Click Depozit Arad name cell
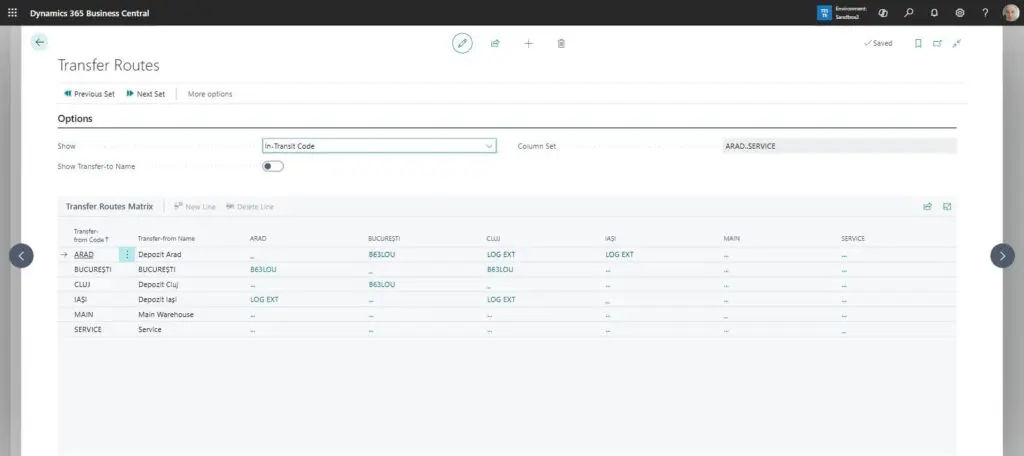This screenshot has width=1024, height=456. (x=159, y=255)
